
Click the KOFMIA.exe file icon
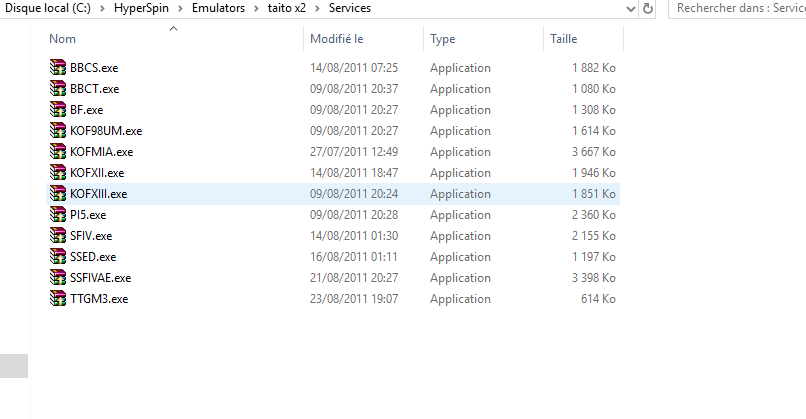pos(58,152)
